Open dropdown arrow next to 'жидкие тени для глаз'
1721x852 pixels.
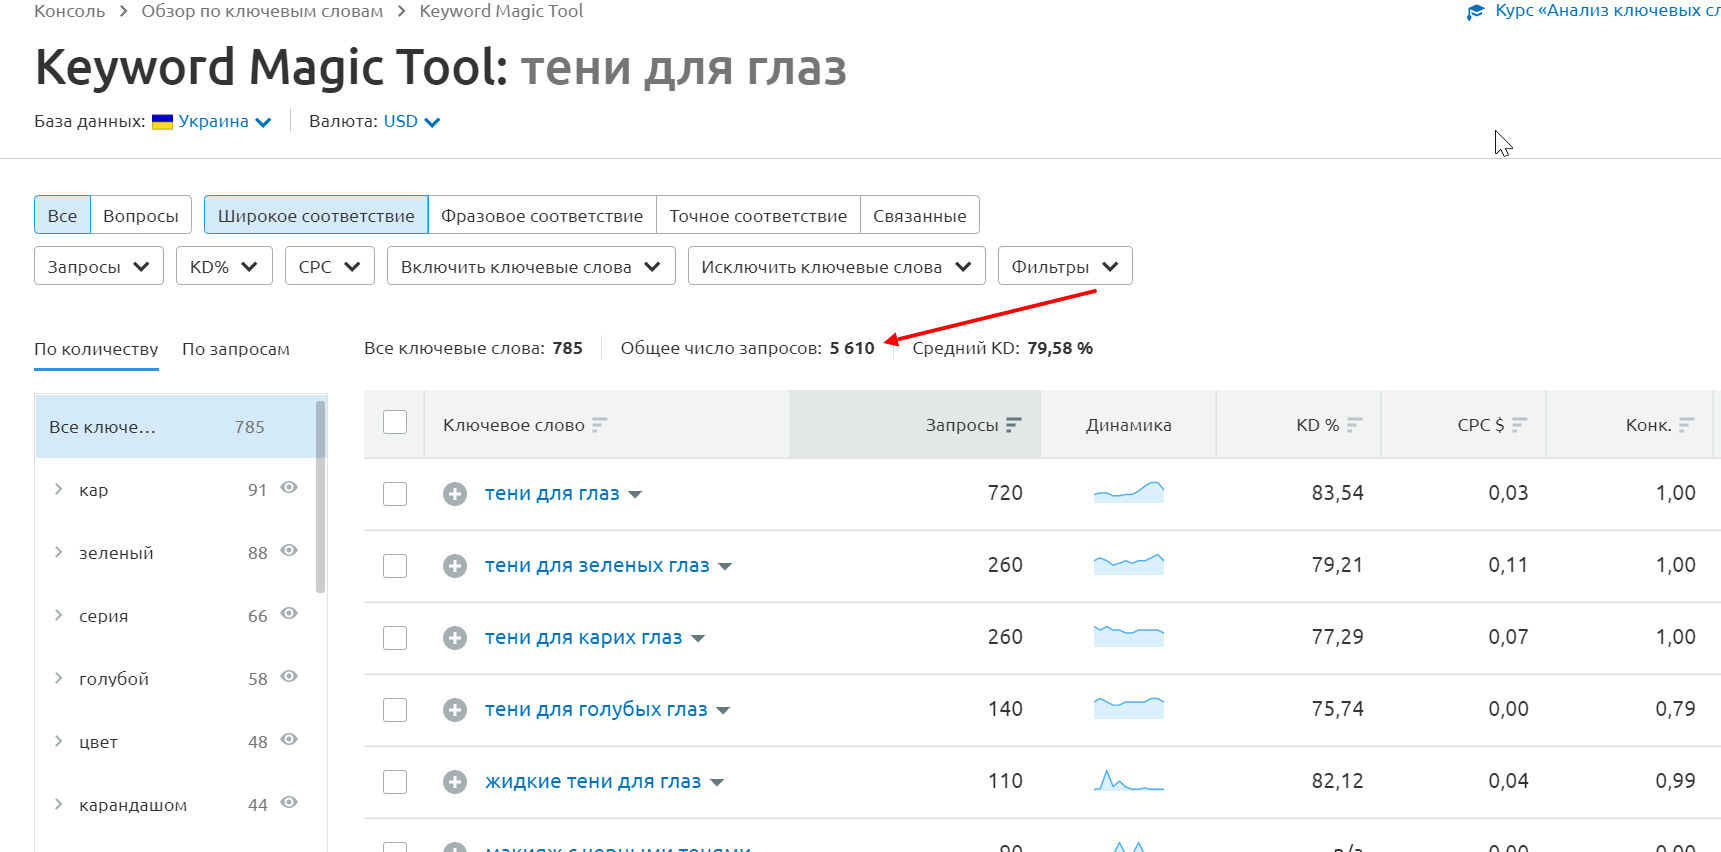tap(717, 783)
